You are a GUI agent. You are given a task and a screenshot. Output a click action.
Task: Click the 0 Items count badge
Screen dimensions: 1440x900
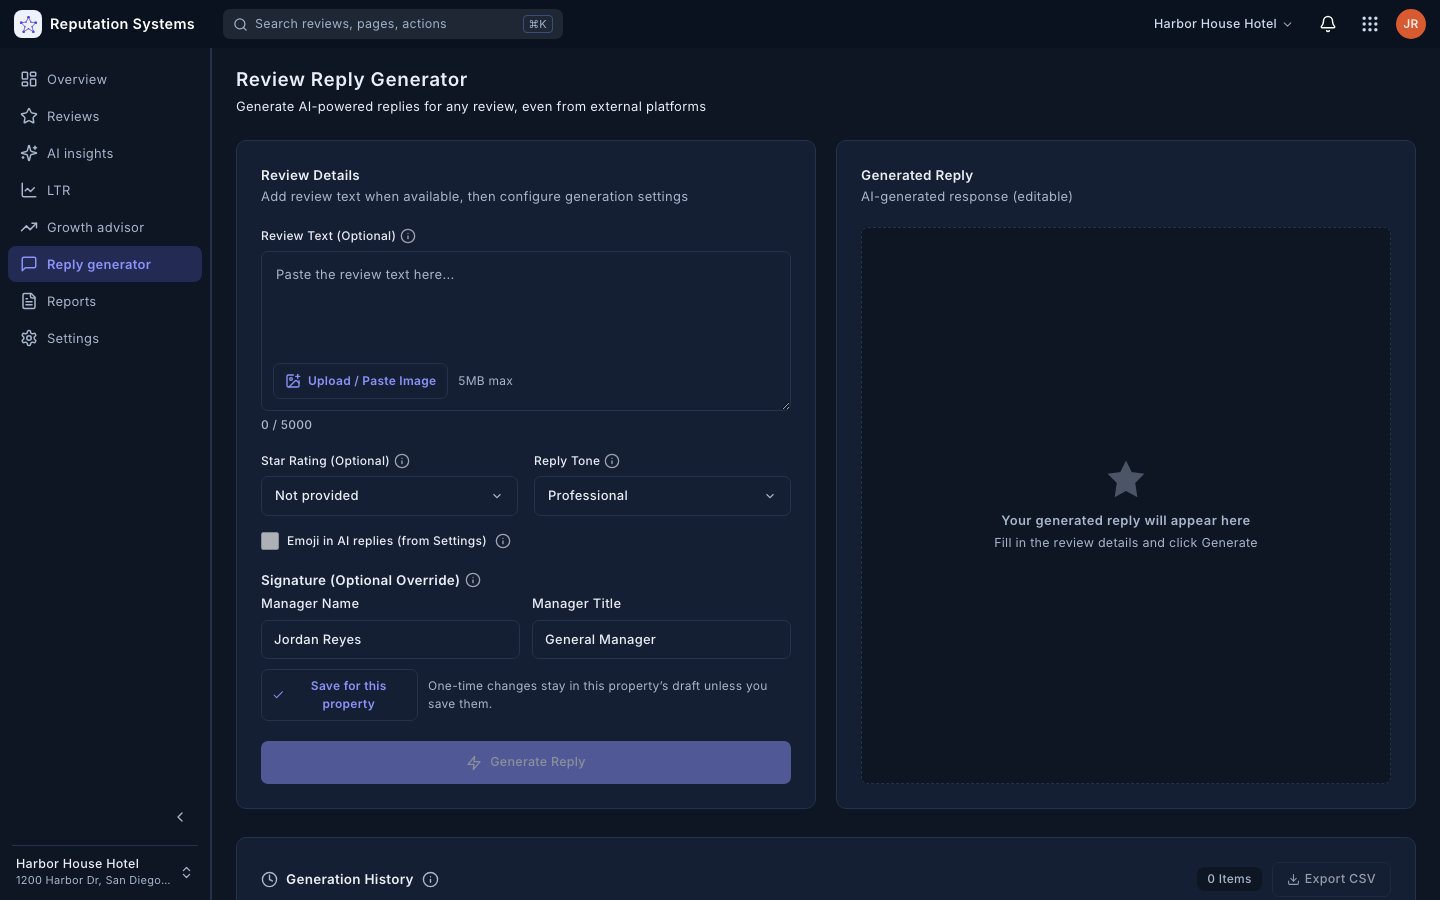[x=1229, y=879]
